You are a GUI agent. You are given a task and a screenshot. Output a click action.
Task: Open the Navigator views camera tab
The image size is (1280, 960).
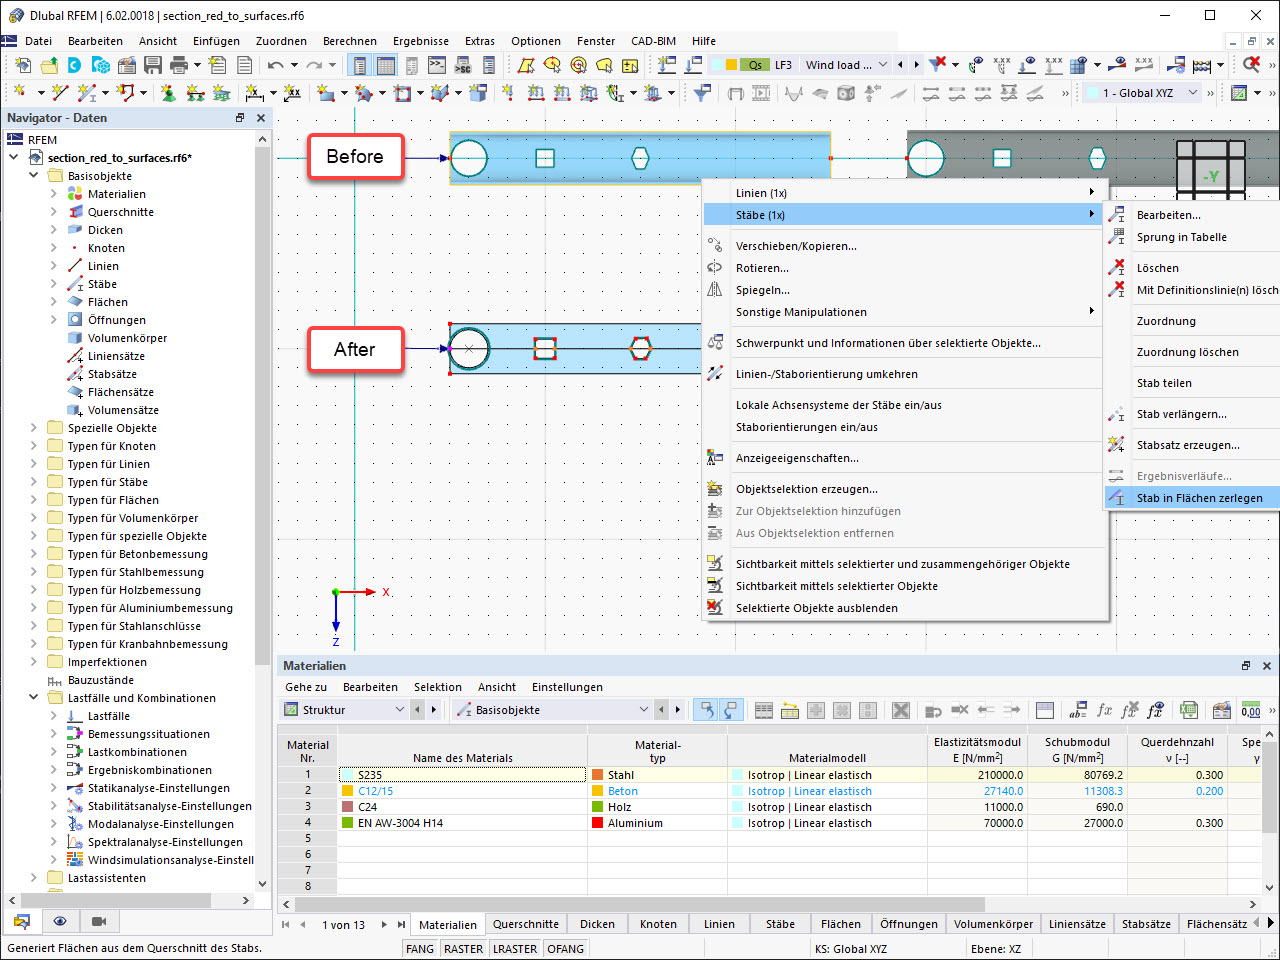[x=99, y=921]
